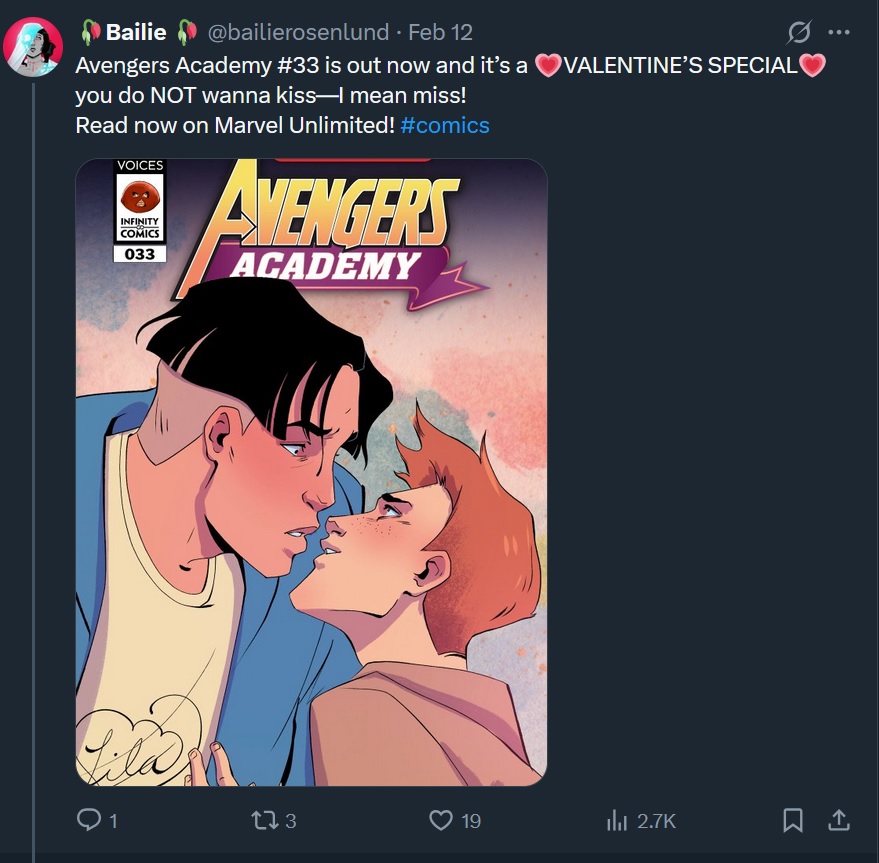Bookmark the Avengers Academy post

pyautogui.click(x=792, y=820)
